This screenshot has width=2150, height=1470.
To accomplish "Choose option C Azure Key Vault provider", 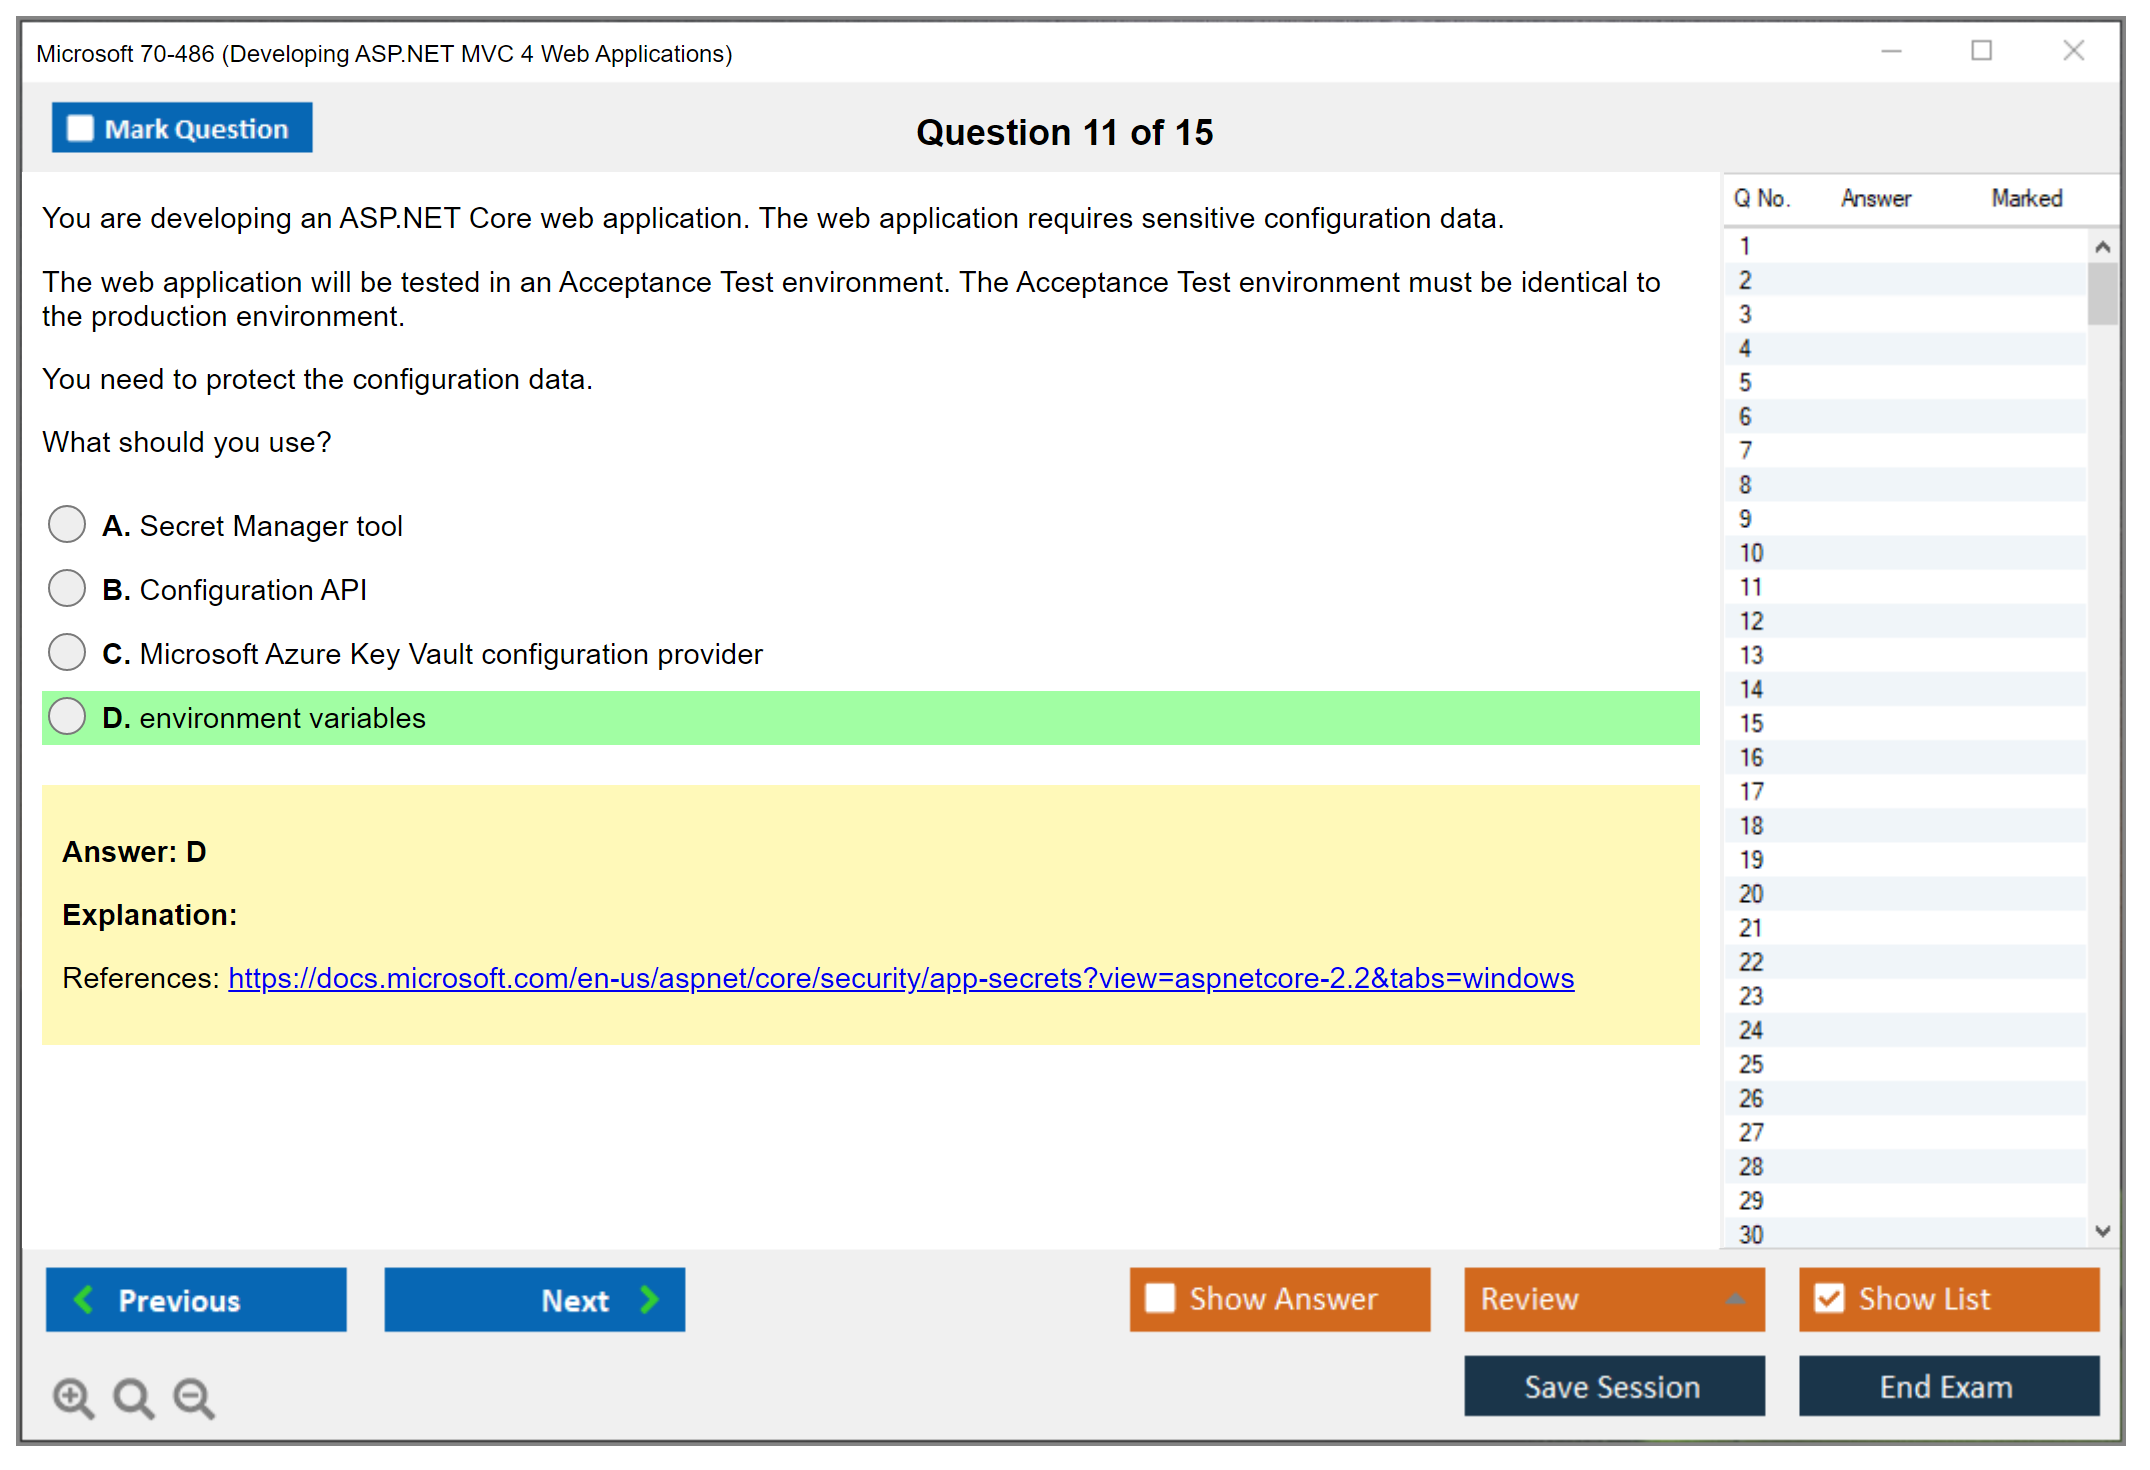I will pyautogui.click(x=67, y=652).
